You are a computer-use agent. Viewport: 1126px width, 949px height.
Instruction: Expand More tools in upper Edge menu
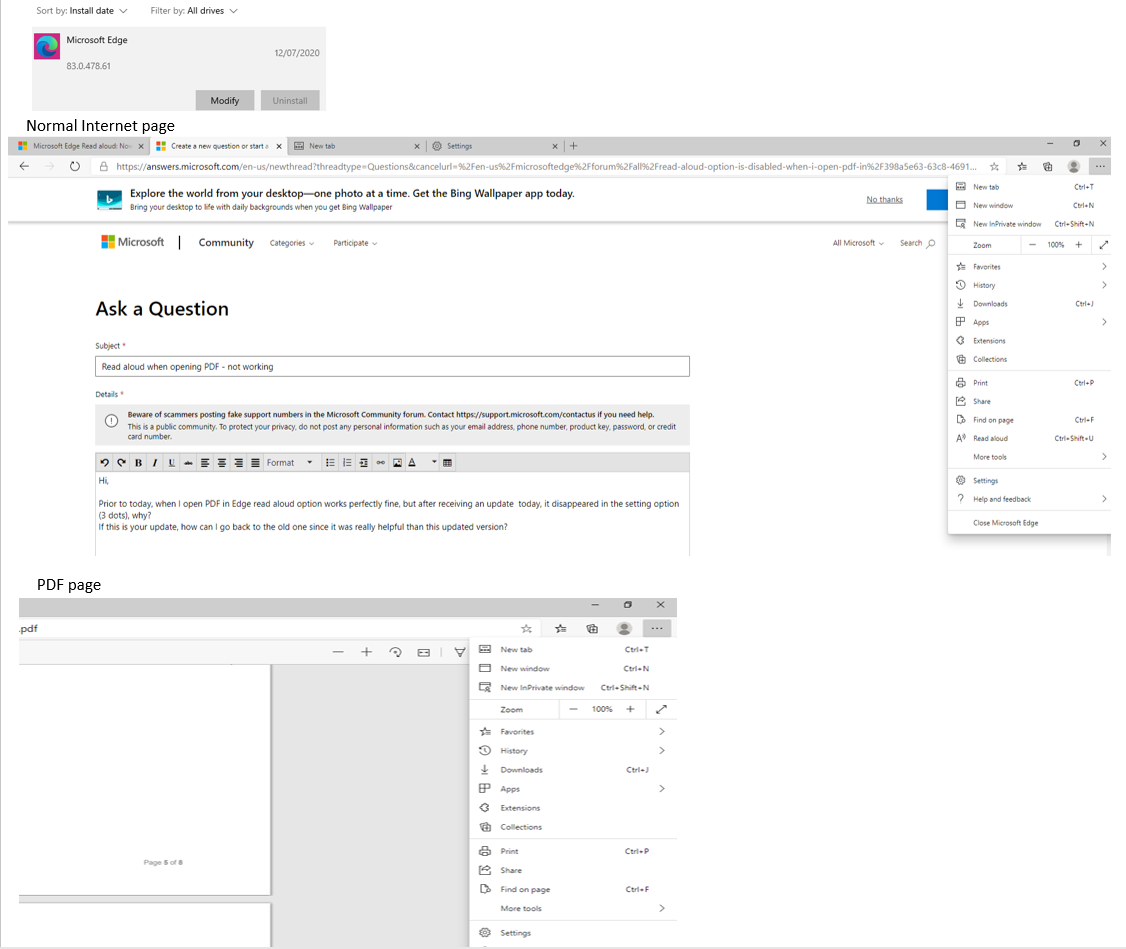[1029, 457]
